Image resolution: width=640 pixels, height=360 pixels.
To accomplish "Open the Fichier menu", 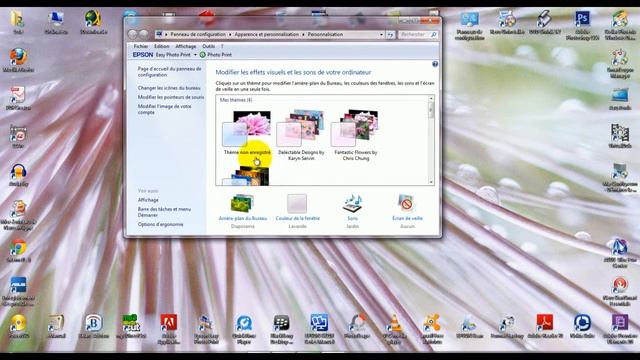I will (x=141, y=47).
